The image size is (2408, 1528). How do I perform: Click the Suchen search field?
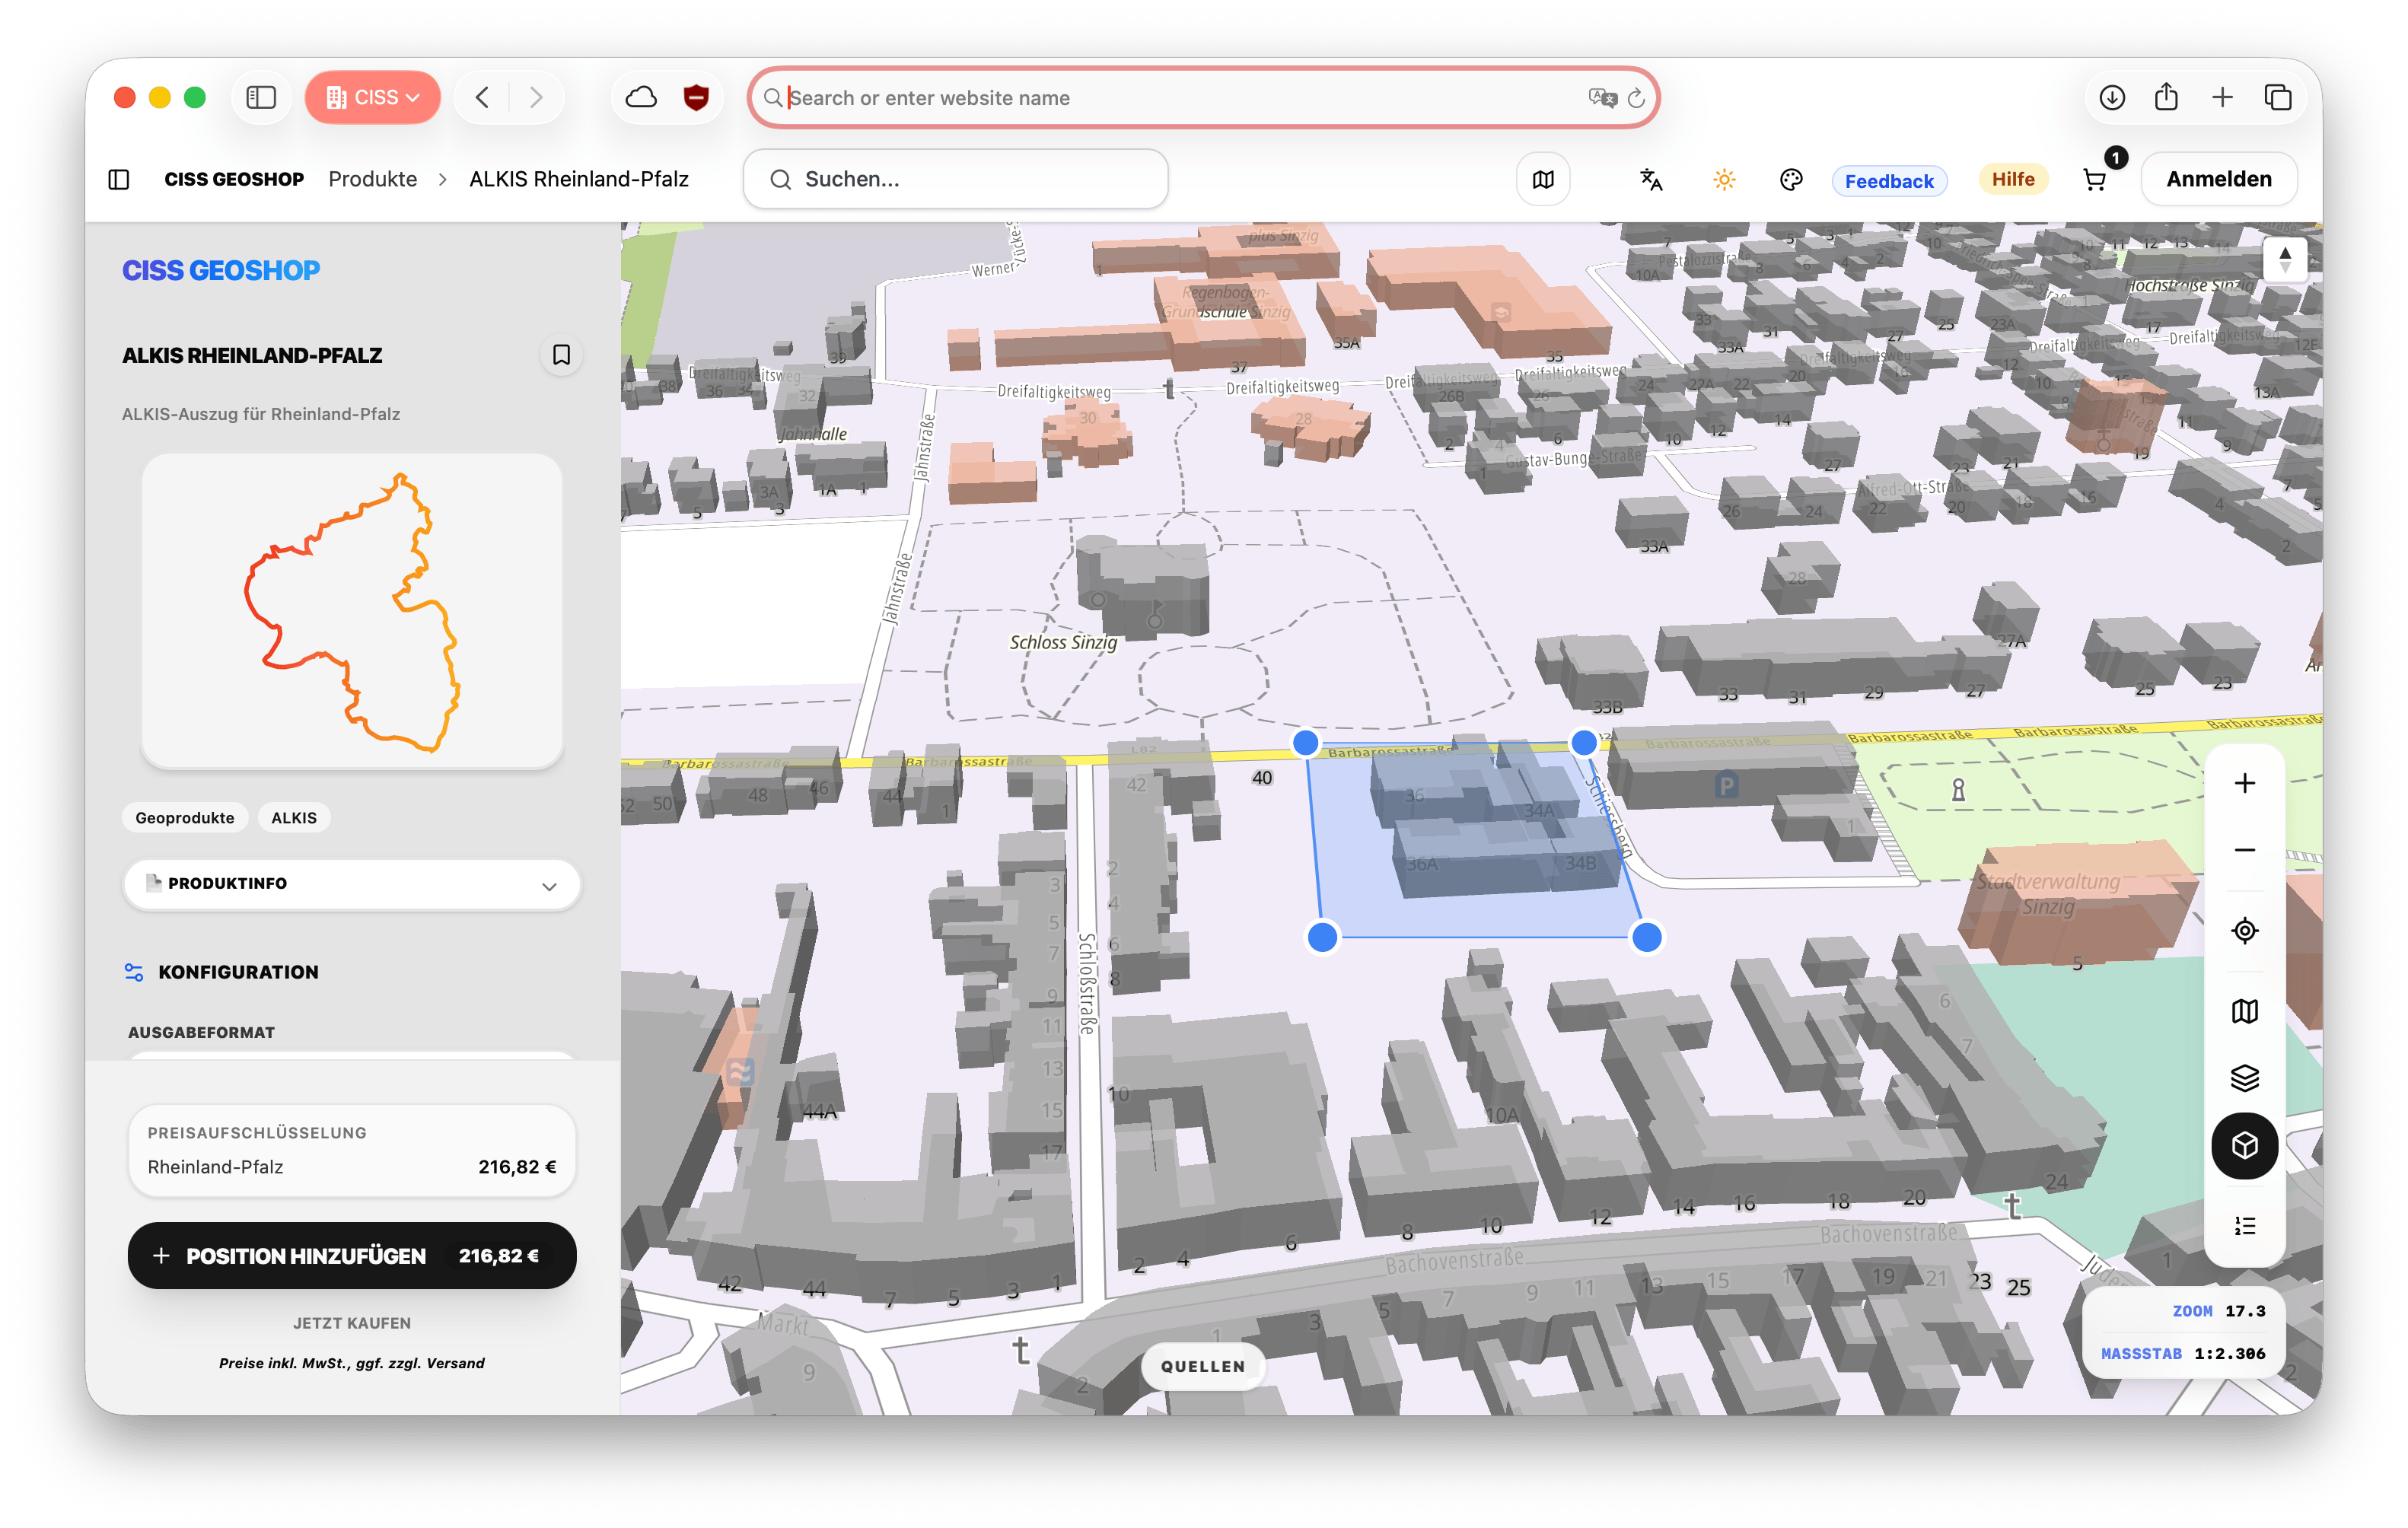pyautogui.click(x=955, y=179)
